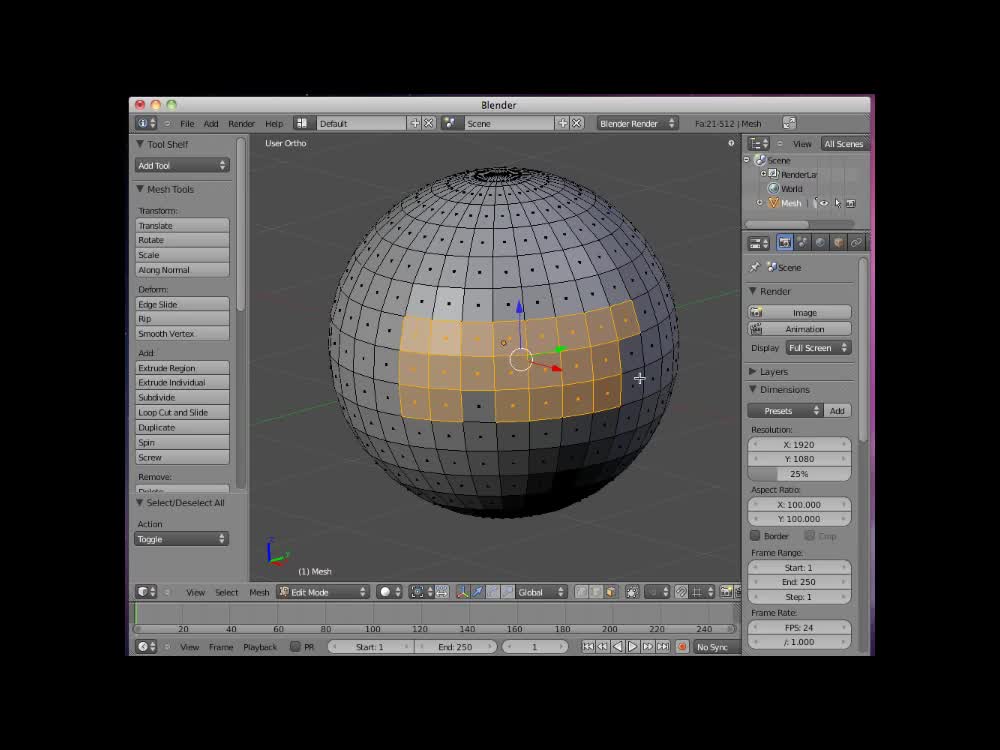The height and width of the screenshot is (750, 1000).
Task: Enable the PR checkbox in timeline header
Action: 295,647
